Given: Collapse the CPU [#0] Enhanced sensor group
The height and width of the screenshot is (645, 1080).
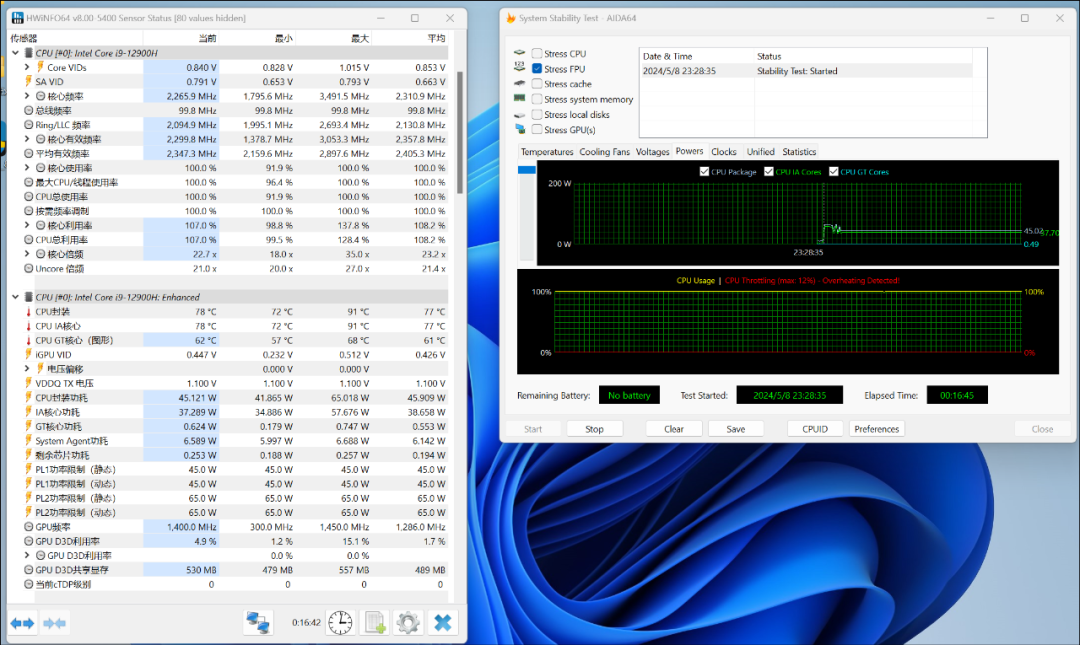Looking at the screenshot, I should pos(15,297).
